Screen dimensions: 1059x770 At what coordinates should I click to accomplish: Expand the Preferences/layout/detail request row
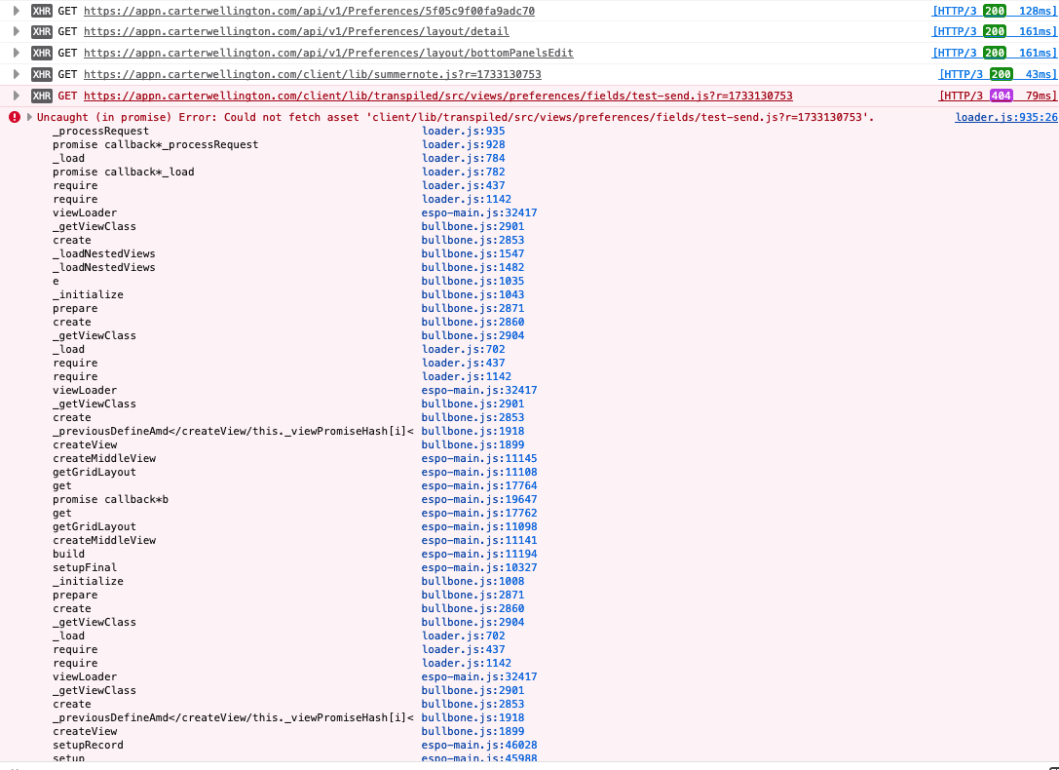pyautogui.click(x=16, y=31)
